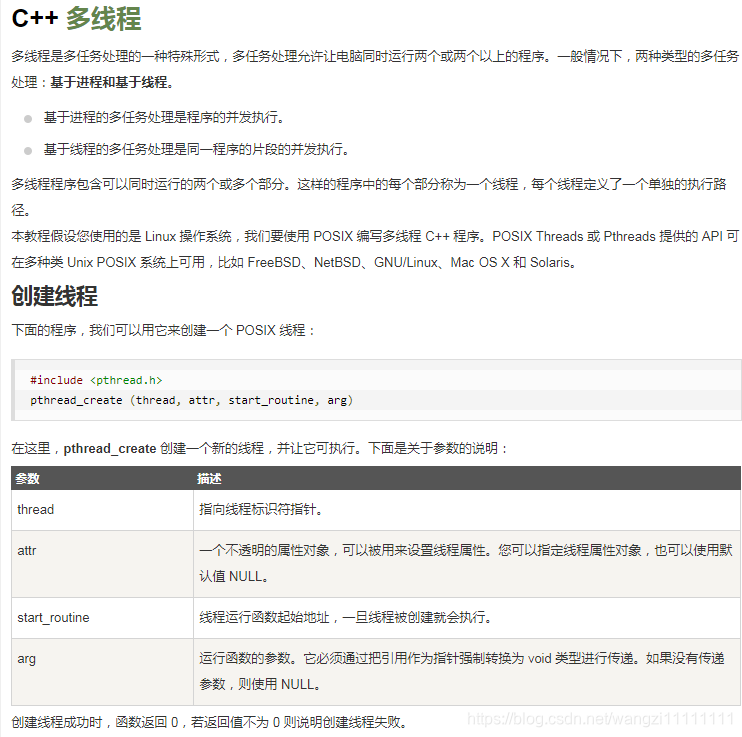Click the '#include <pthread.h>' code line
Screen dimensions: 742x737
point(96,380)
